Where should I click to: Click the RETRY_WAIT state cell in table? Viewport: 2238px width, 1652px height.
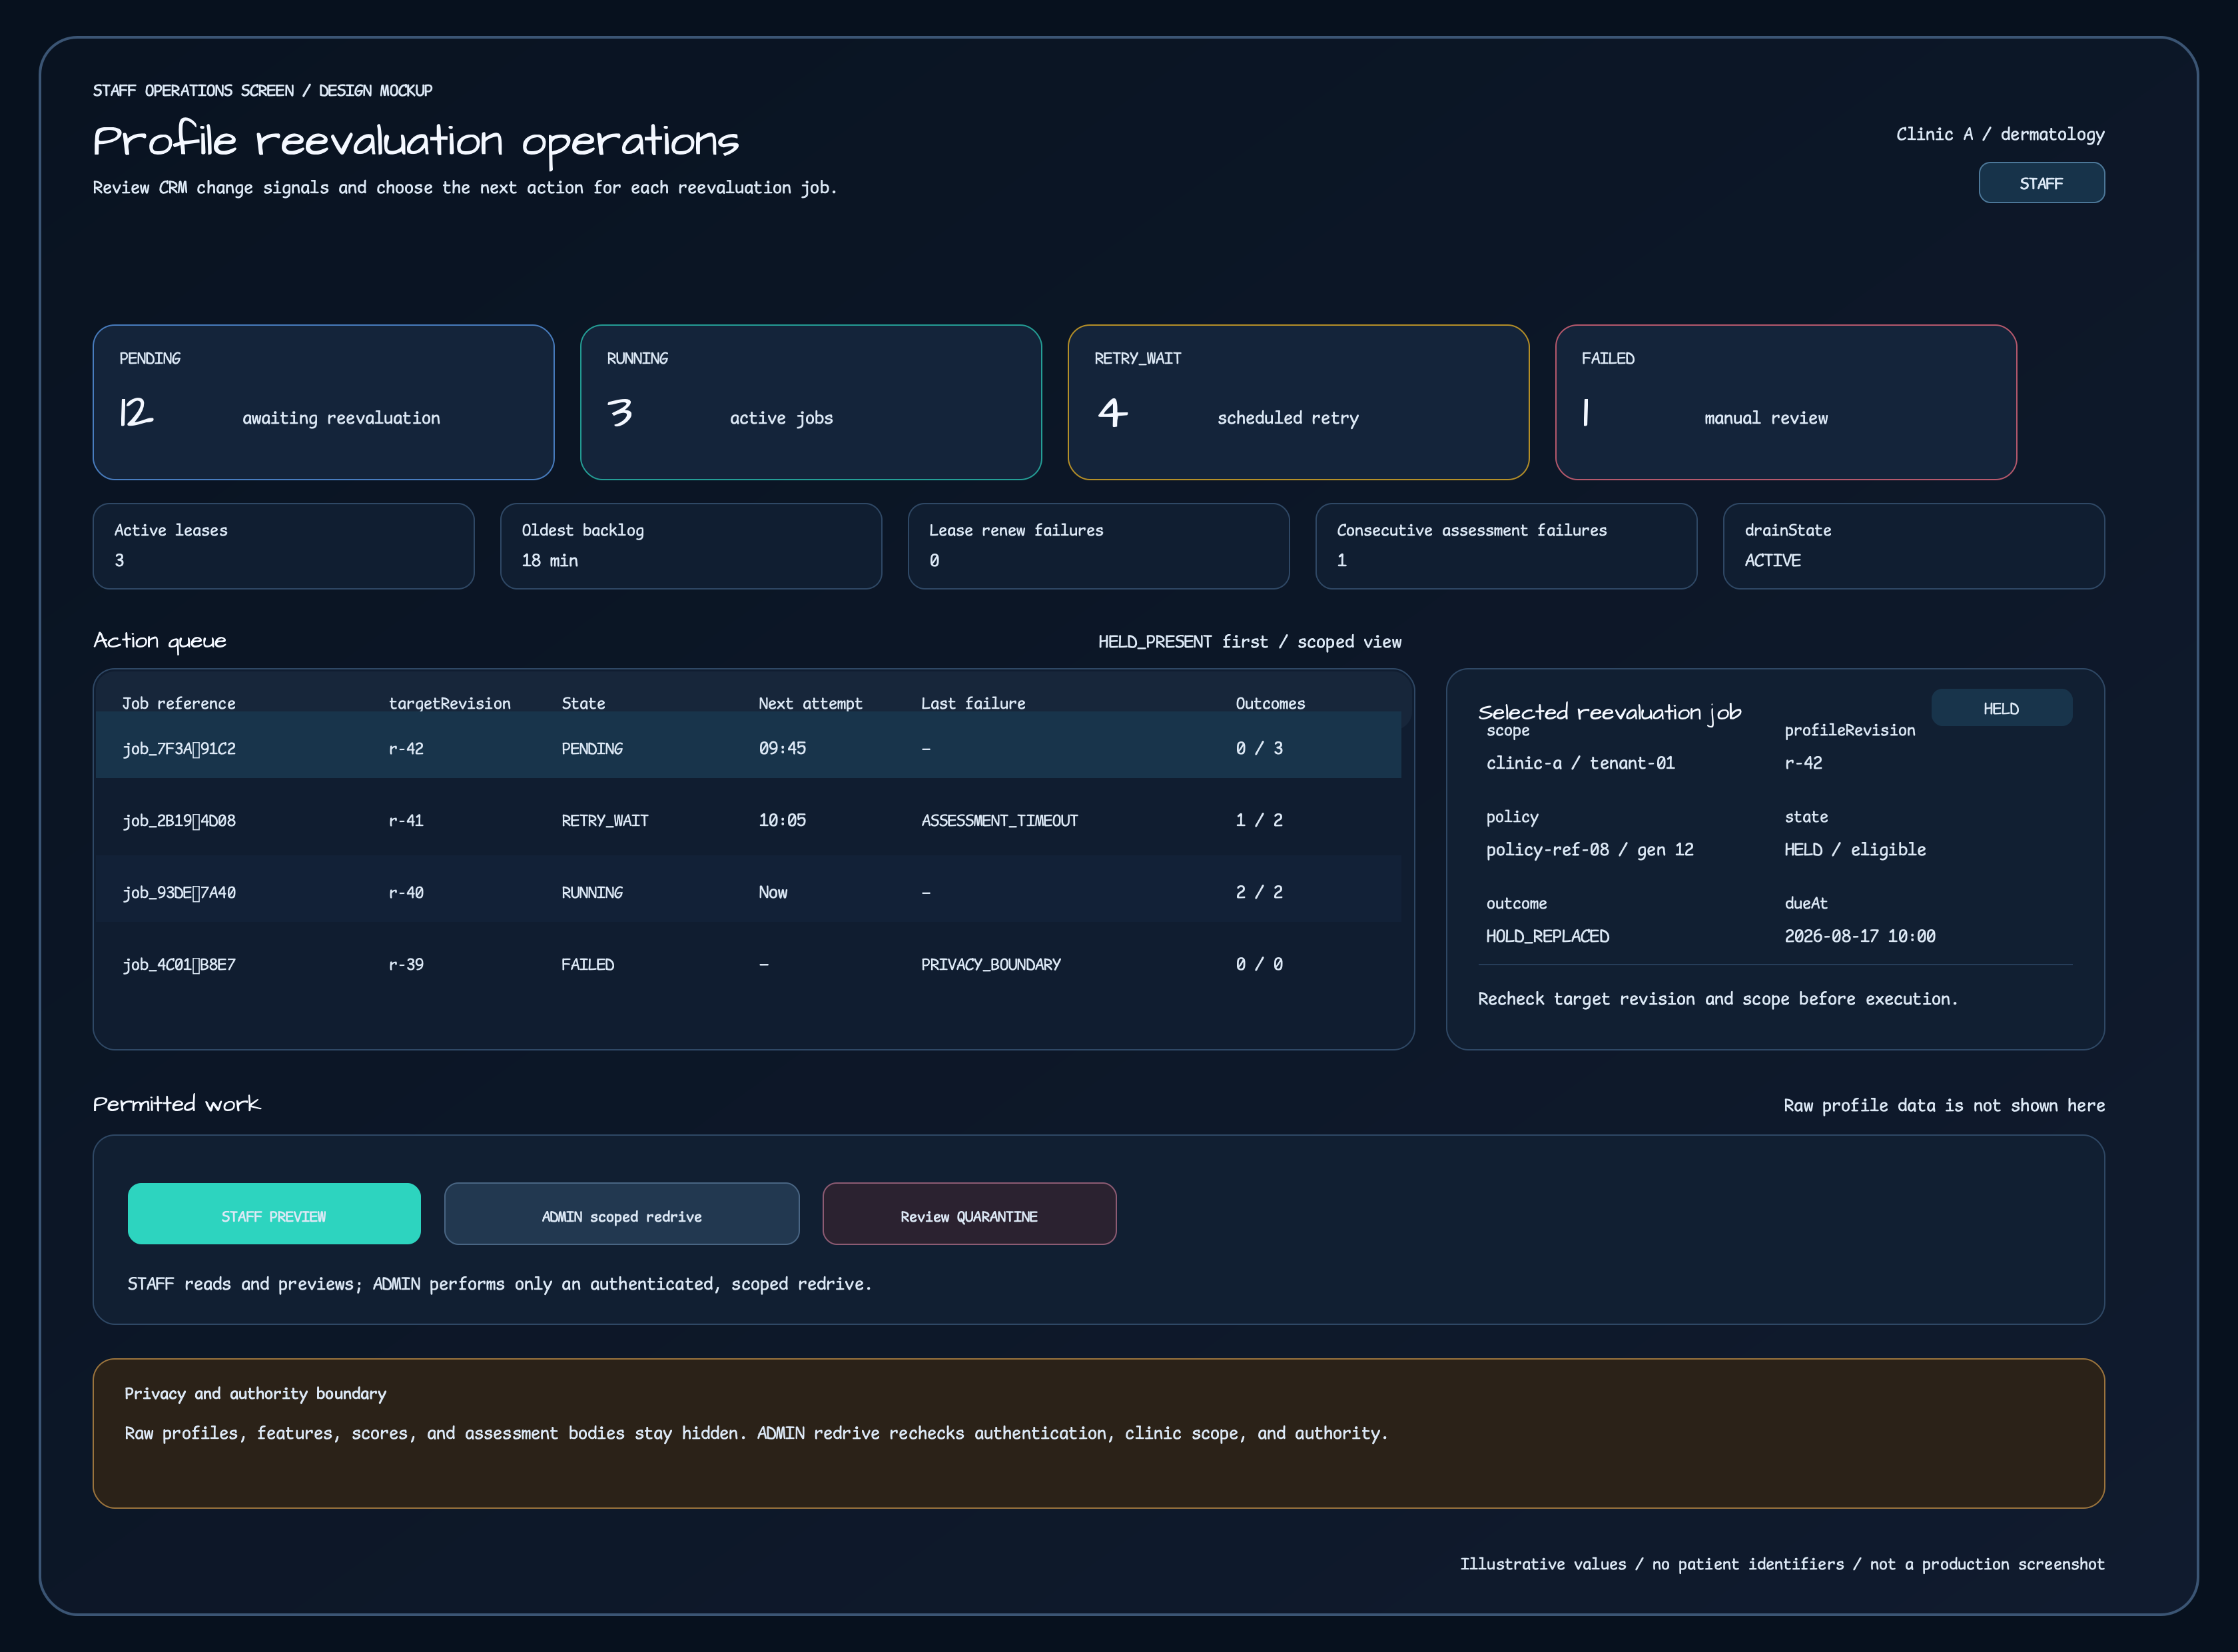(605, 820)
